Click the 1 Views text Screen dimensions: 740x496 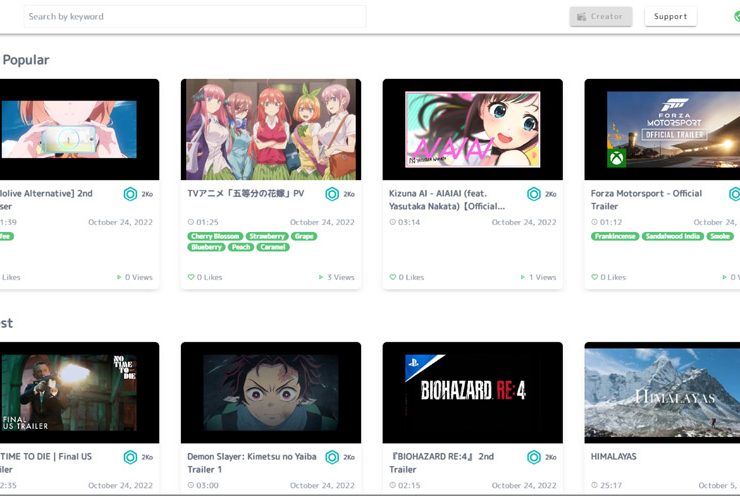(543, 277)
